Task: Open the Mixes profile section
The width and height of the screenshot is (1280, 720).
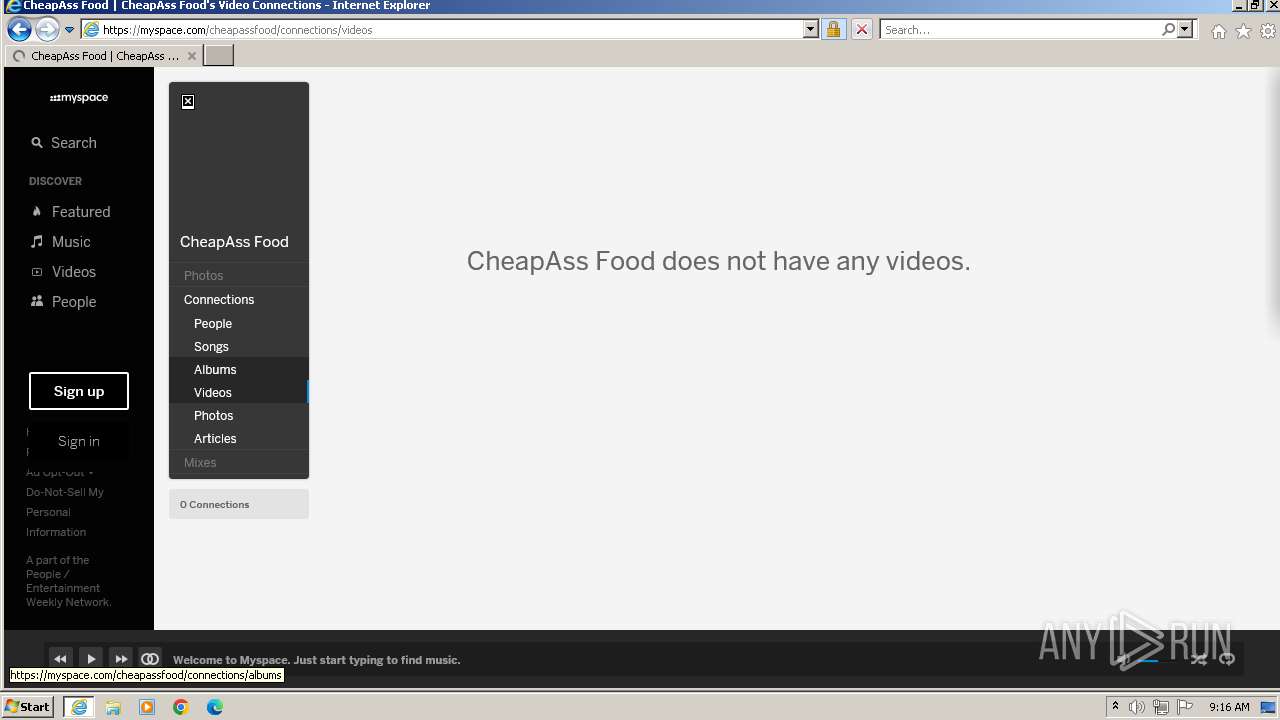Action: pyautogui.click(x=200, y=463)
